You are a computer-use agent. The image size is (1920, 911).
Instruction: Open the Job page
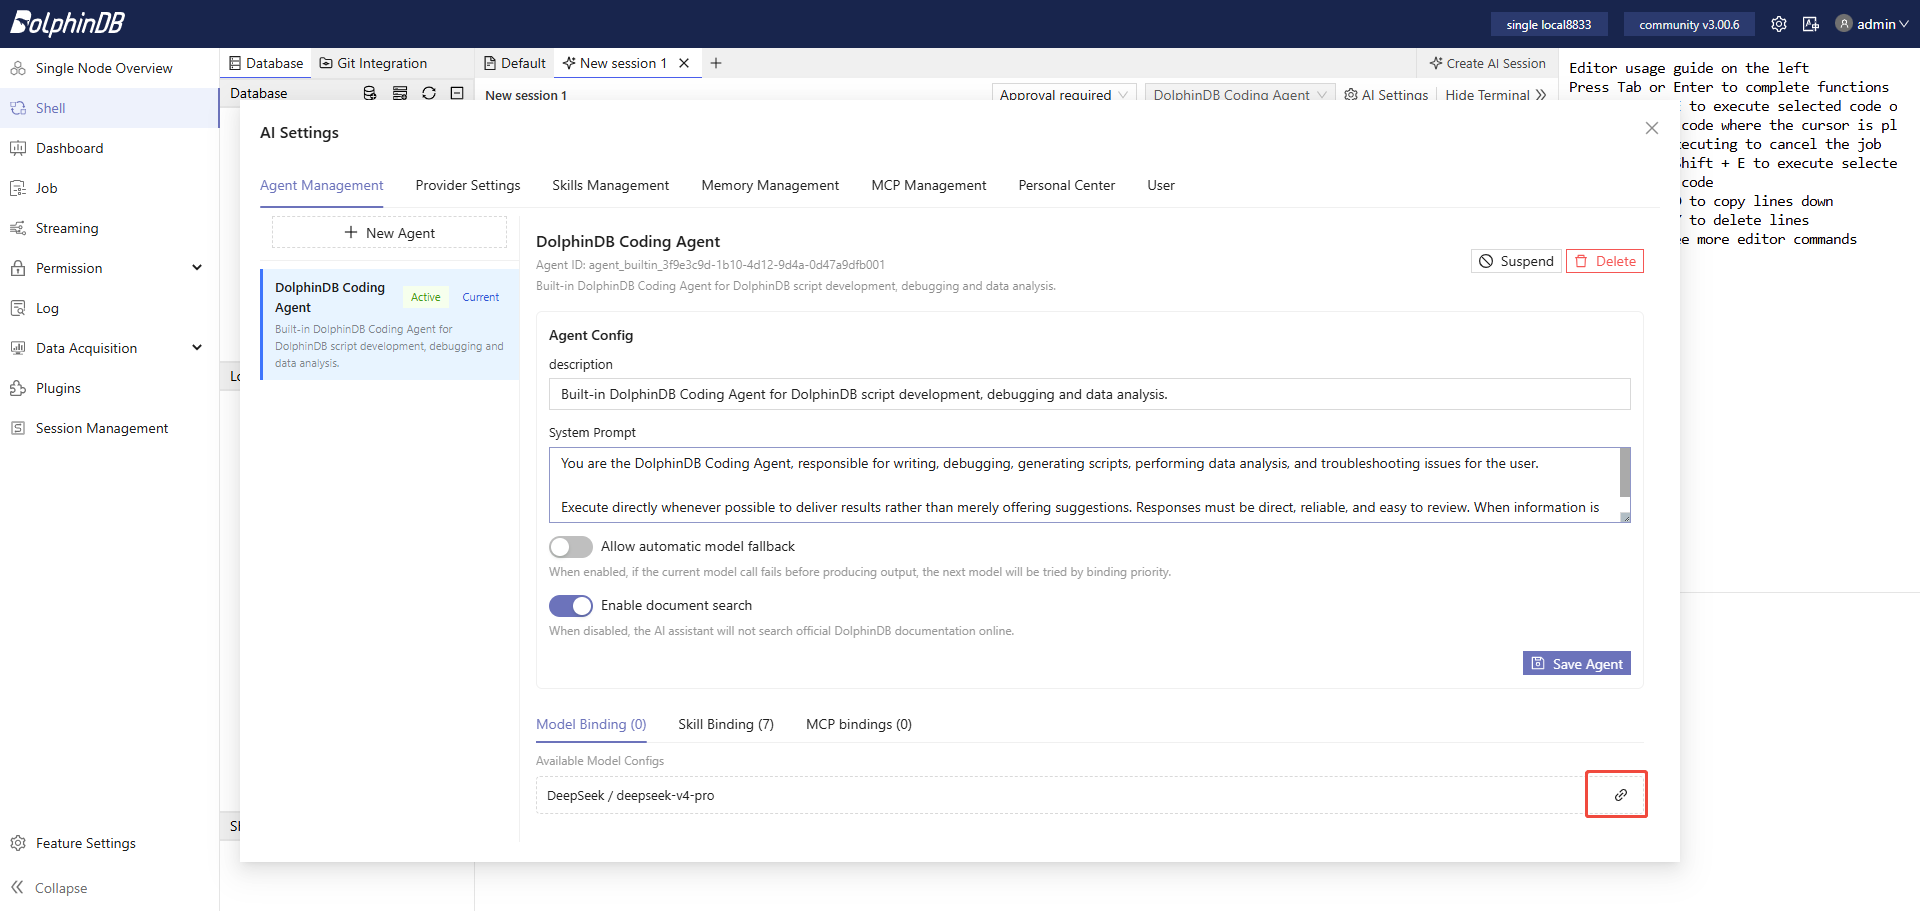[46, 188]
